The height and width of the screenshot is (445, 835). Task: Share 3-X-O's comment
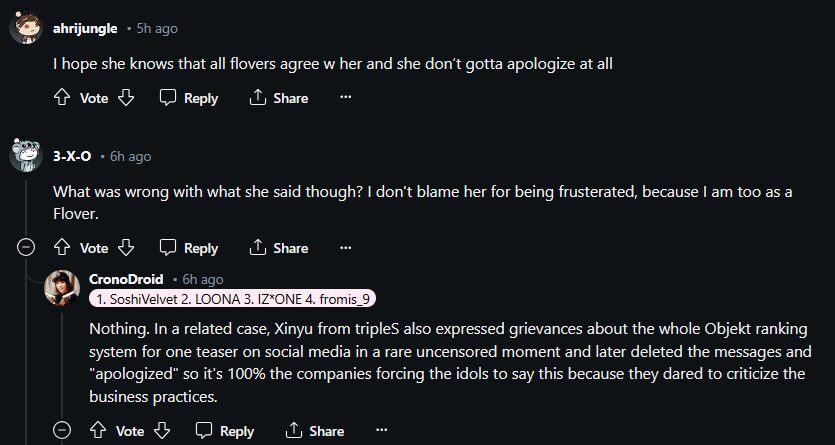(278, 248)
